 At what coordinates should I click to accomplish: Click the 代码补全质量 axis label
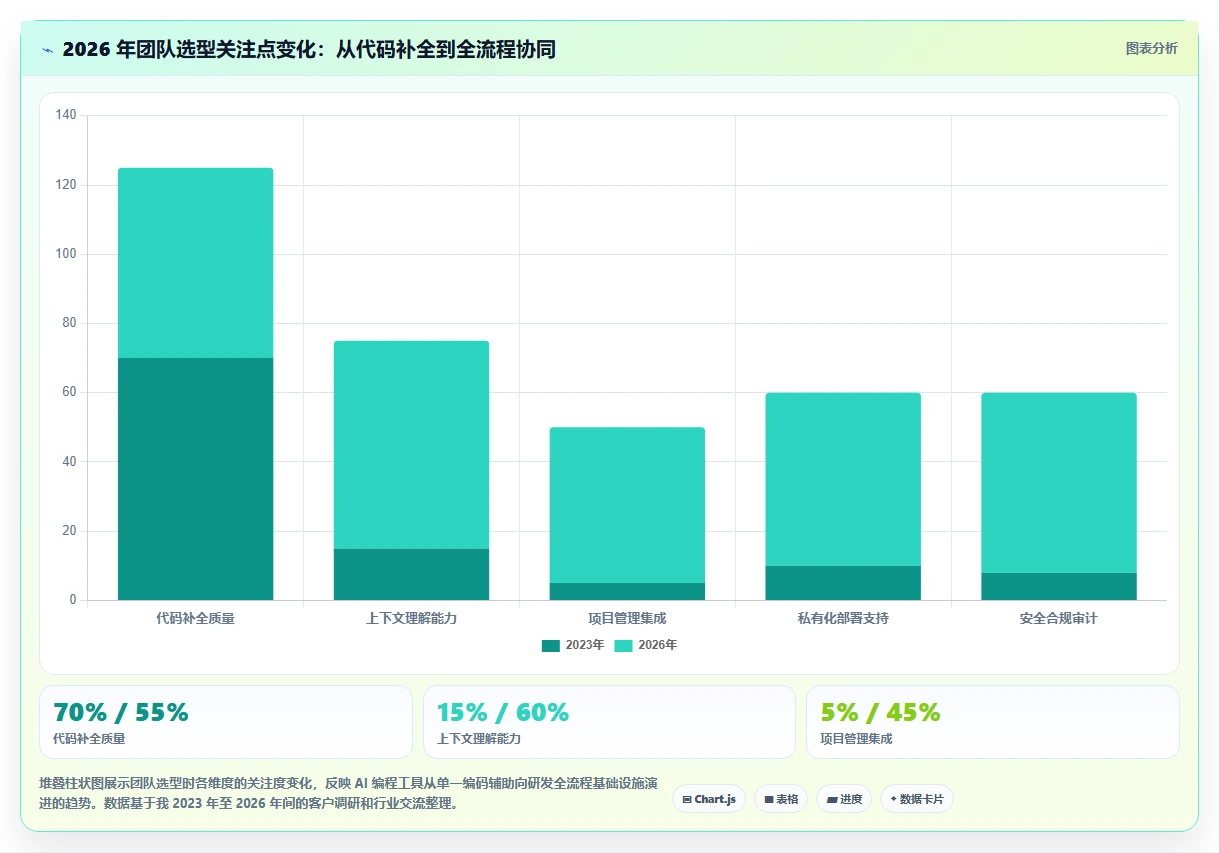click(x=196, y=618)
